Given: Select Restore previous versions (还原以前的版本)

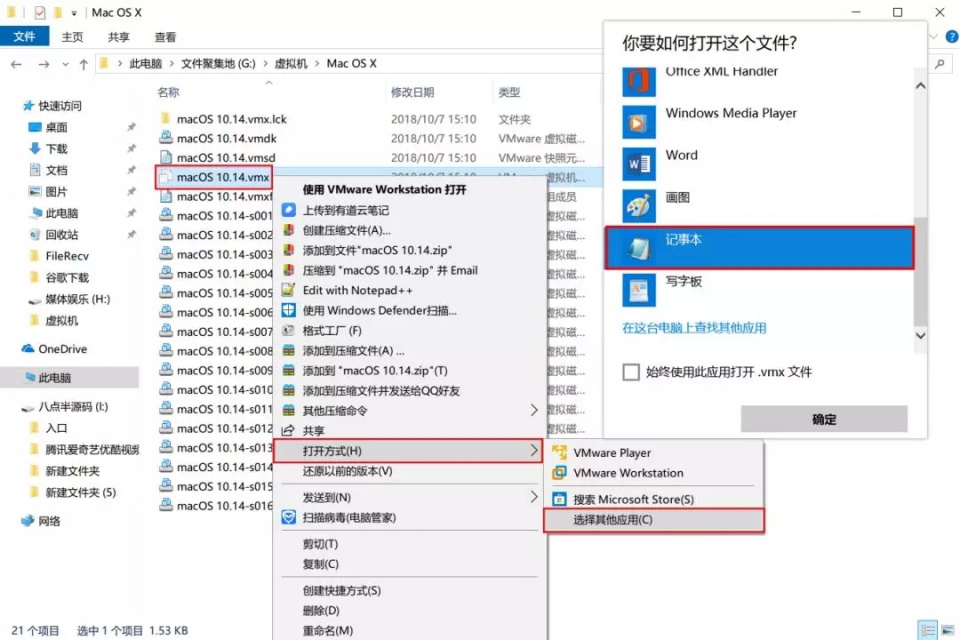Looking at the screenshot, I should coord(348,471).
